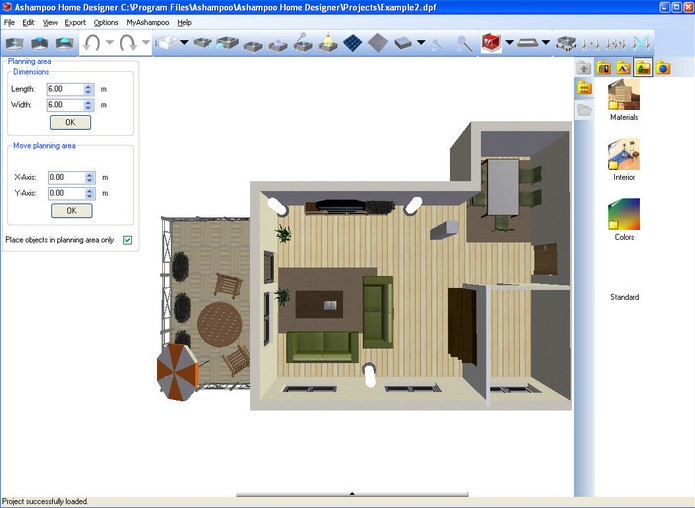Viewport: 695px width, 508px height.
Task: Open the blue sphere catalog folder icon
Action: pyautogui.click(x=663, y=68)
